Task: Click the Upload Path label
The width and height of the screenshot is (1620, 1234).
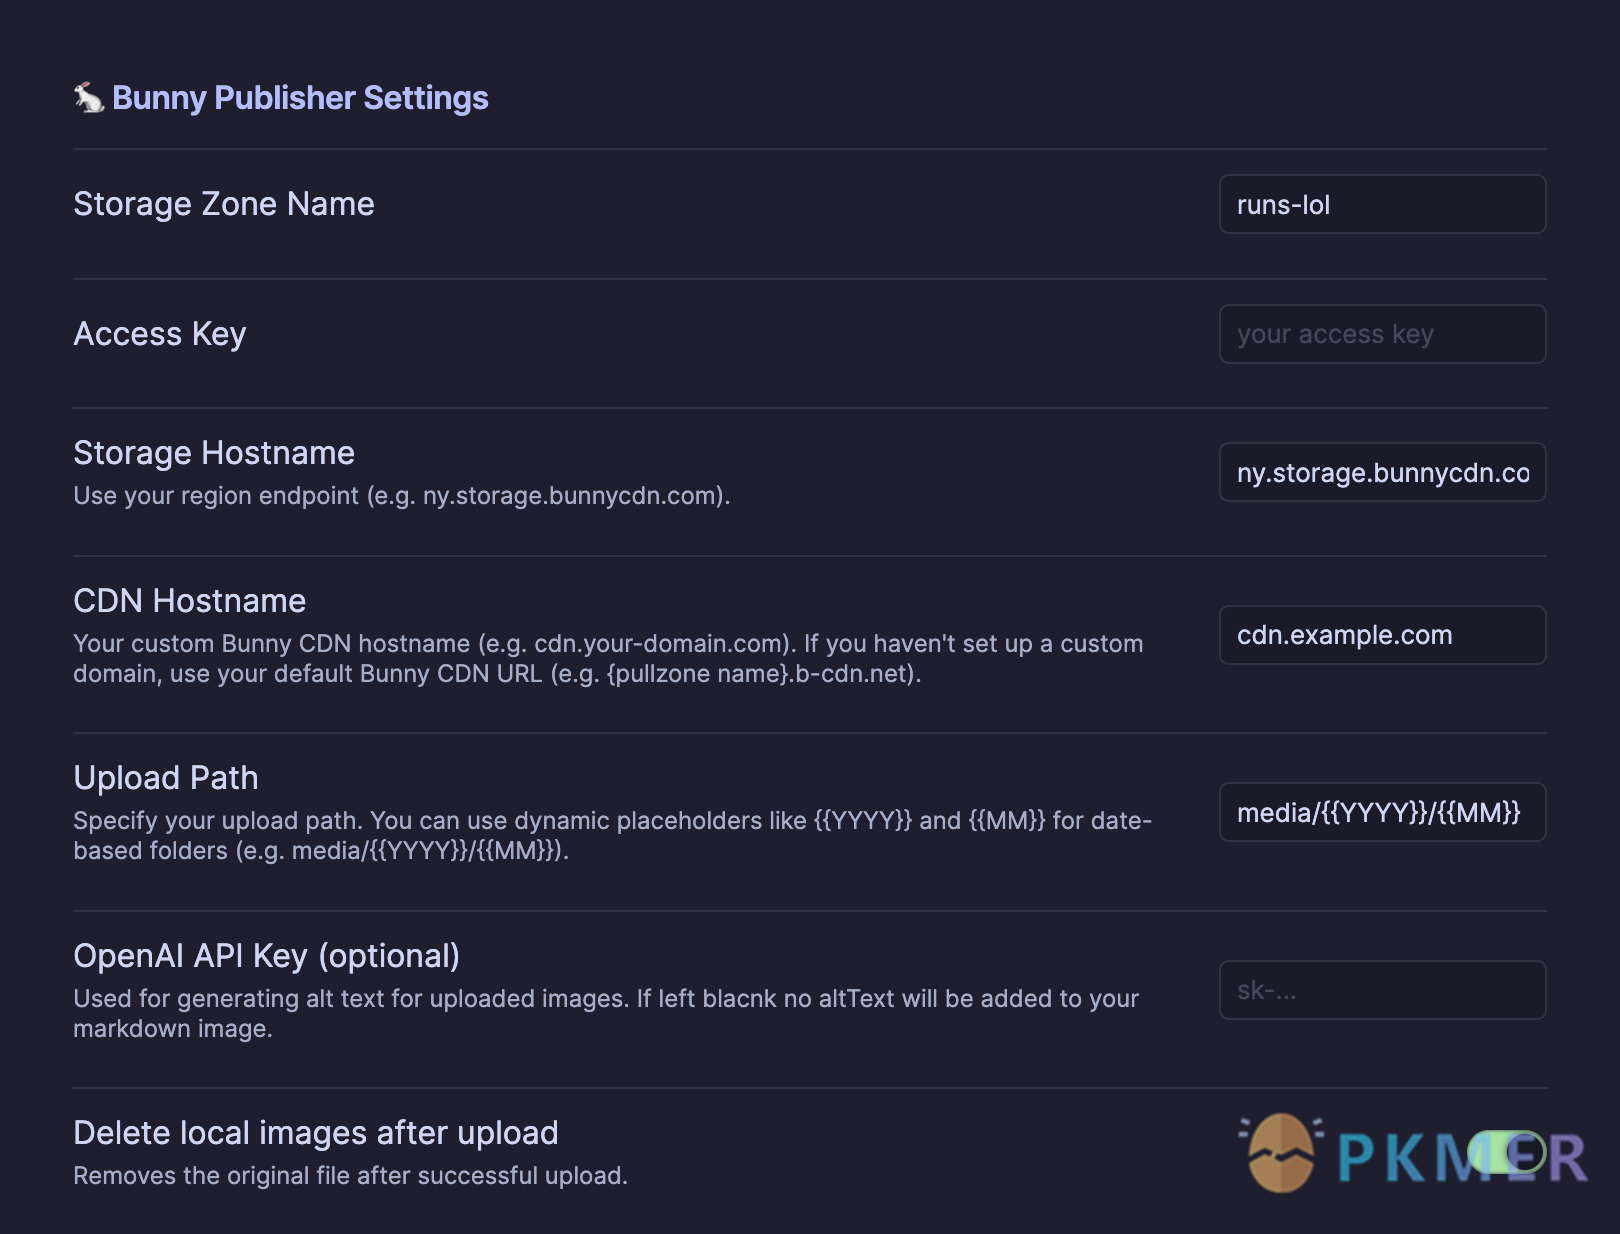Action: pos(166,778)
